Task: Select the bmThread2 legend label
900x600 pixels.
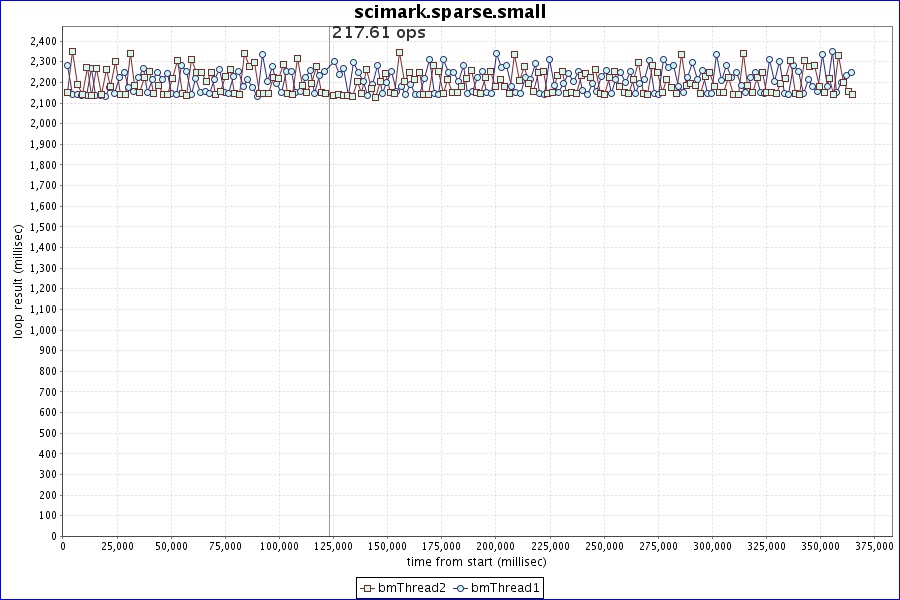Action: pyautogui.click(x=411, y=588)
